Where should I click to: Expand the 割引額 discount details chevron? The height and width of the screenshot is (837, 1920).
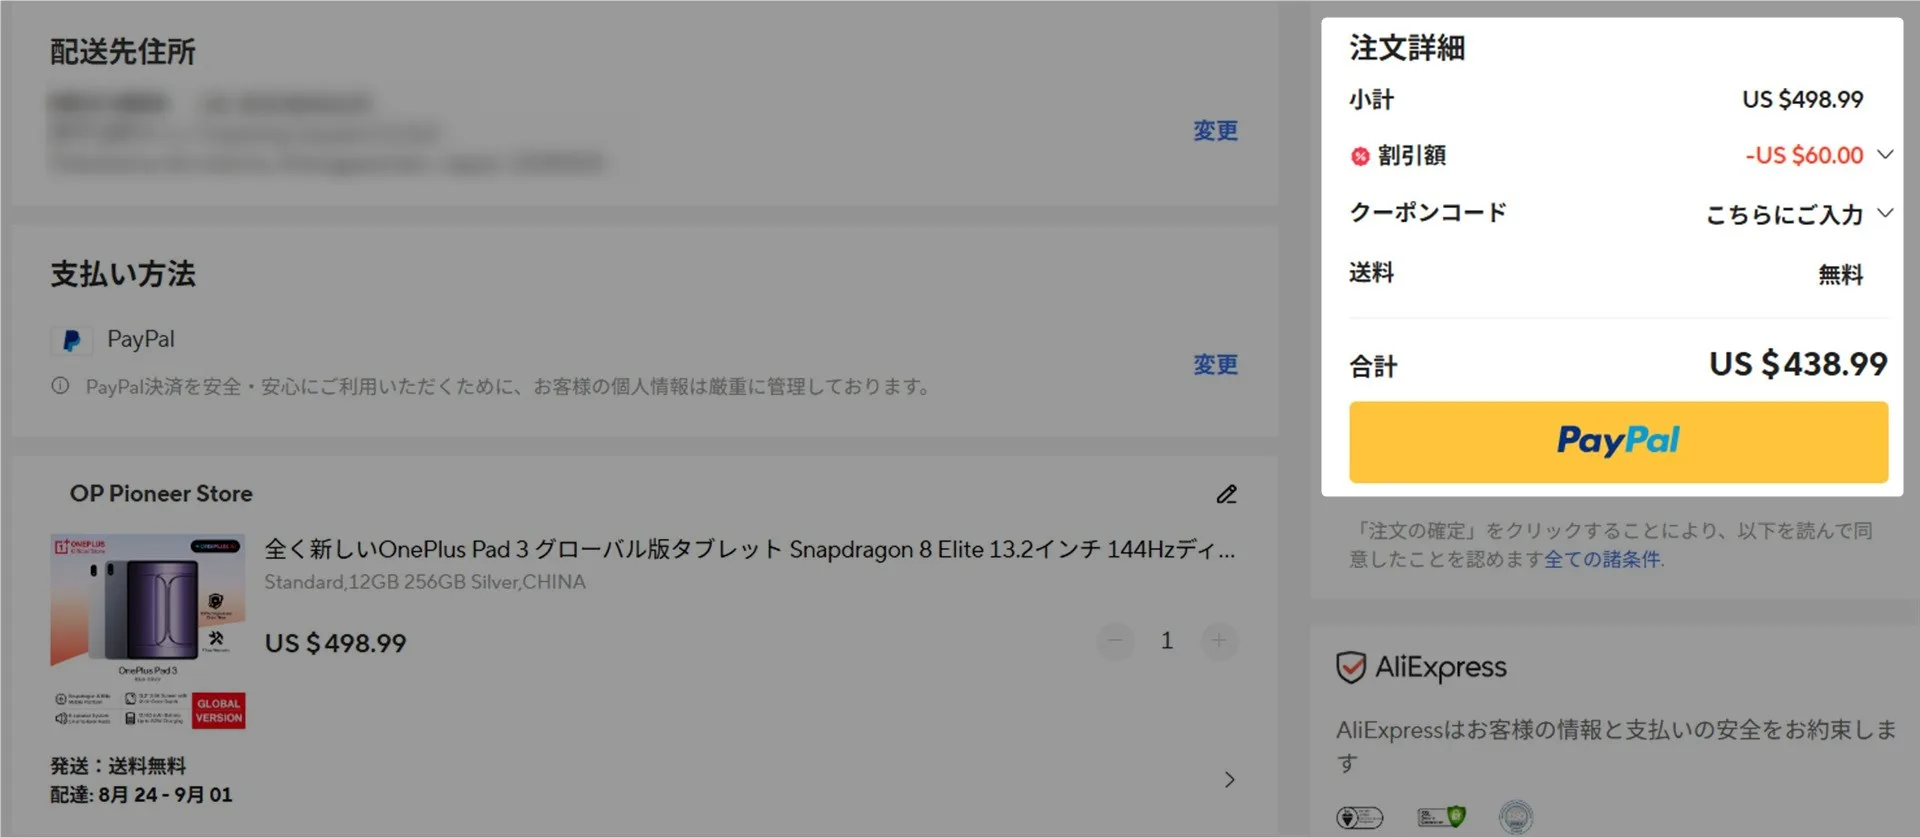[x=1885, y=155]
